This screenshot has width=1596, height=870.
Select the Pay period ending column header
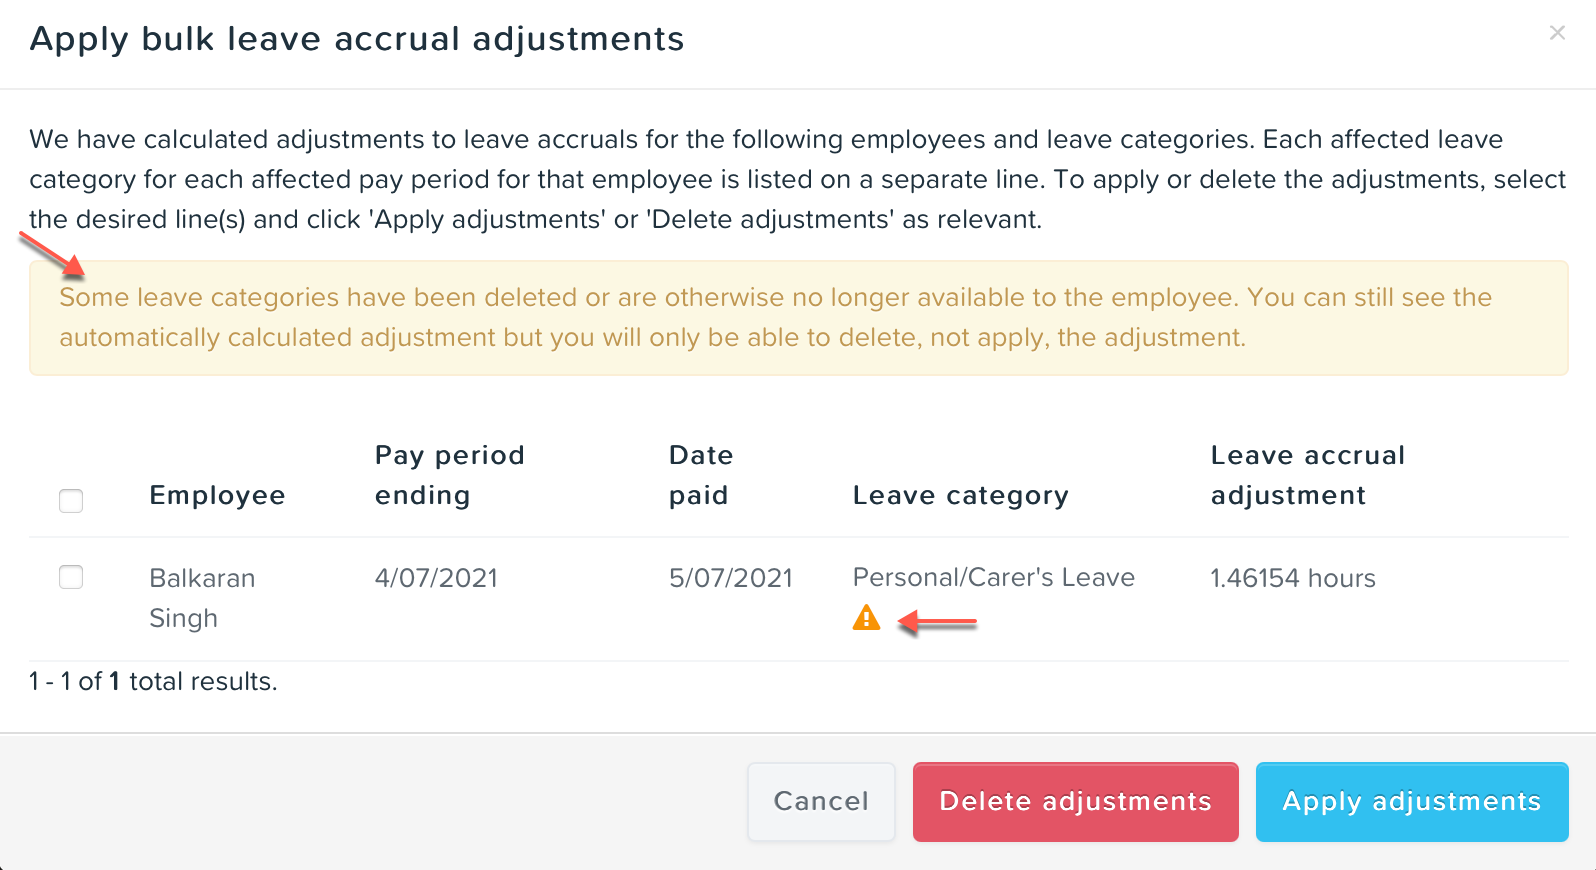coord(449,474)
